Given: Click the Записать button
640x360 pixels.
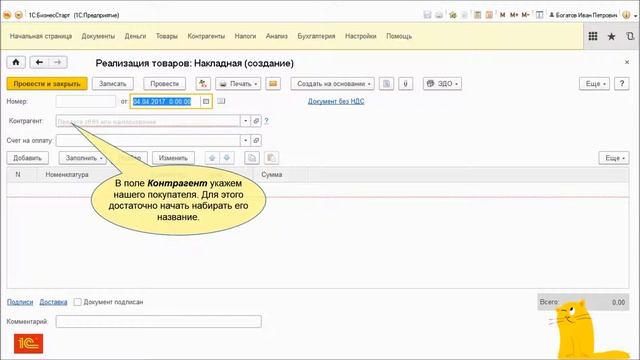Looking at the screenshot, I should point(113,84).
